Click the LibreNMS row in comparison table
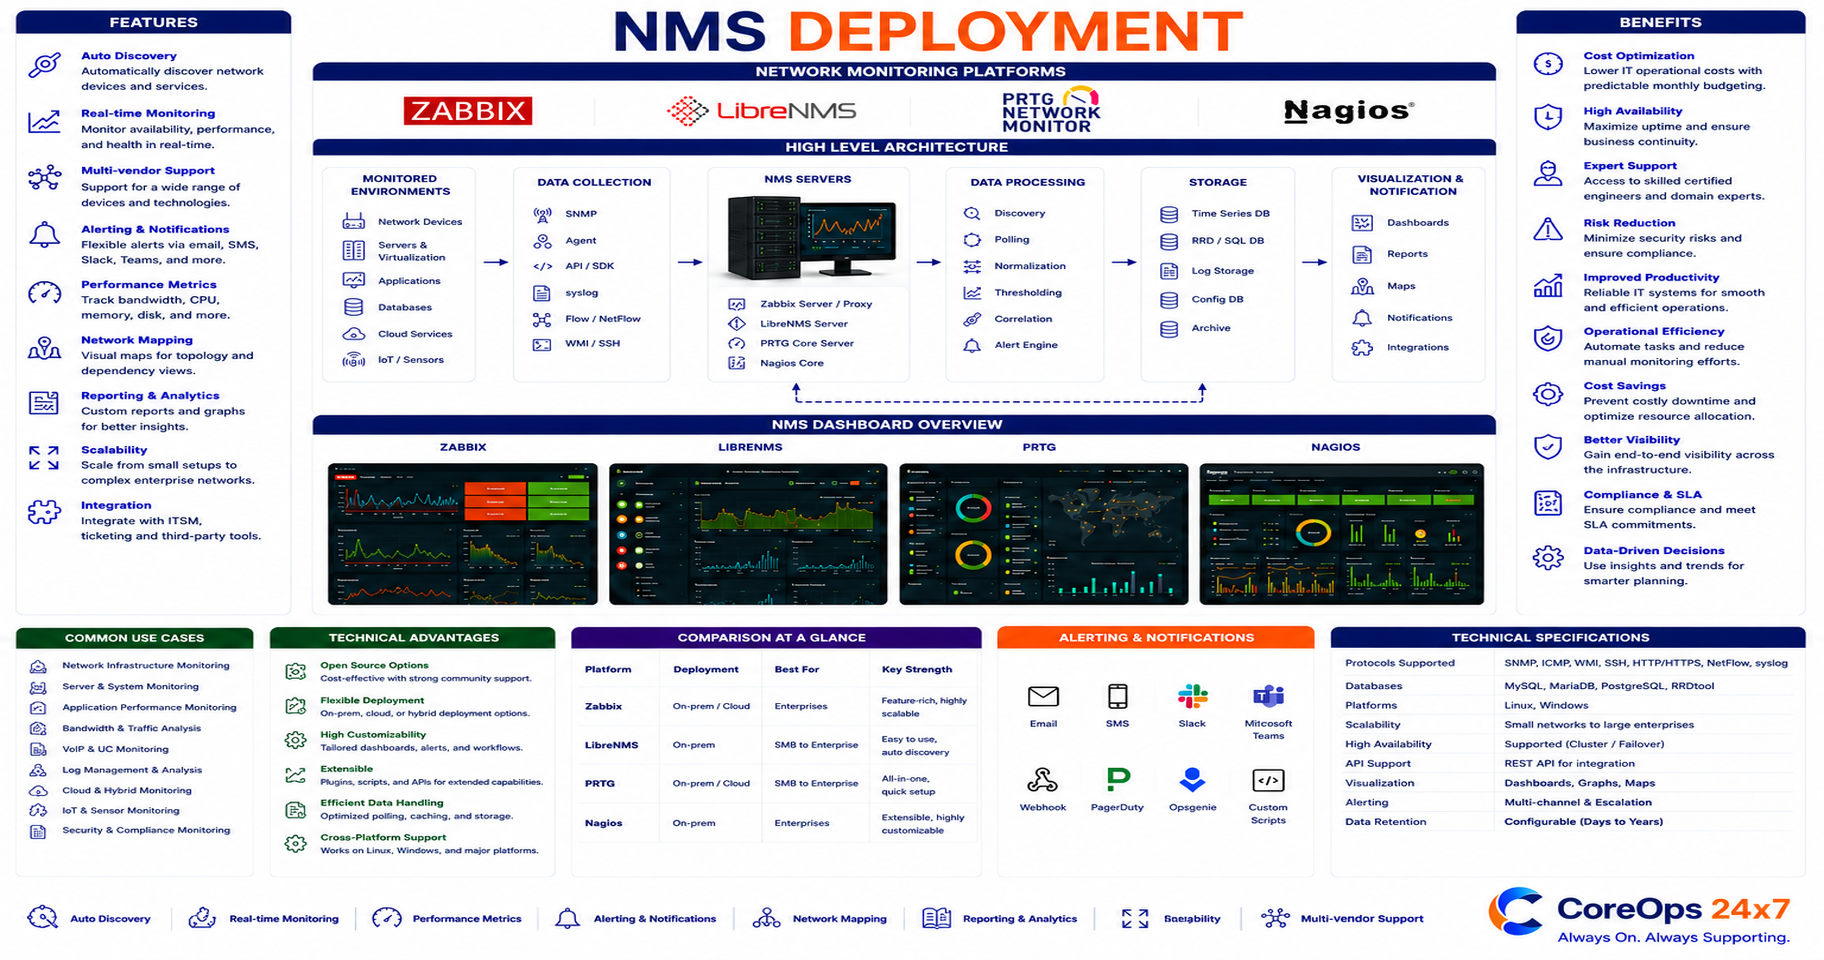This screenshot has width=1824, height=960. tap(776, 745)
